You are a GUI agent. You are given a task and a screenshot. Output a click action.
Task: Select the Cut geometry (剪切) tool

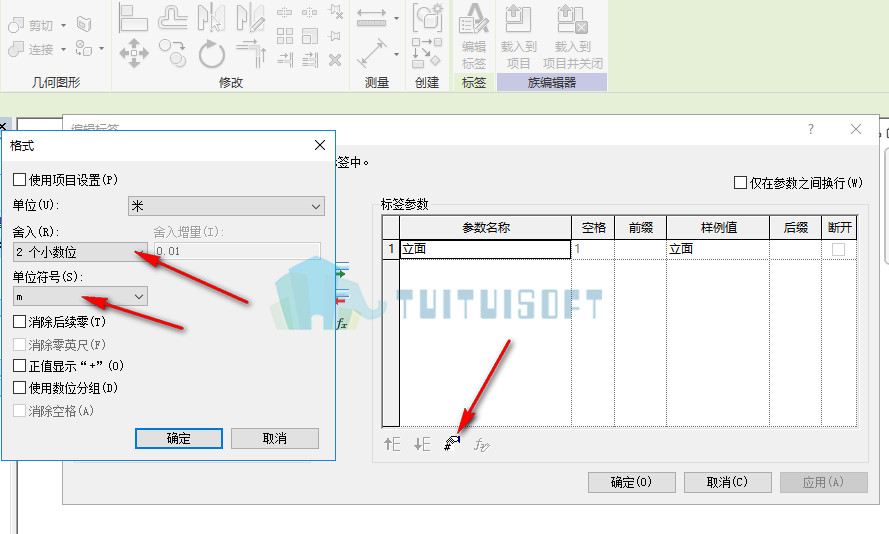31,25
